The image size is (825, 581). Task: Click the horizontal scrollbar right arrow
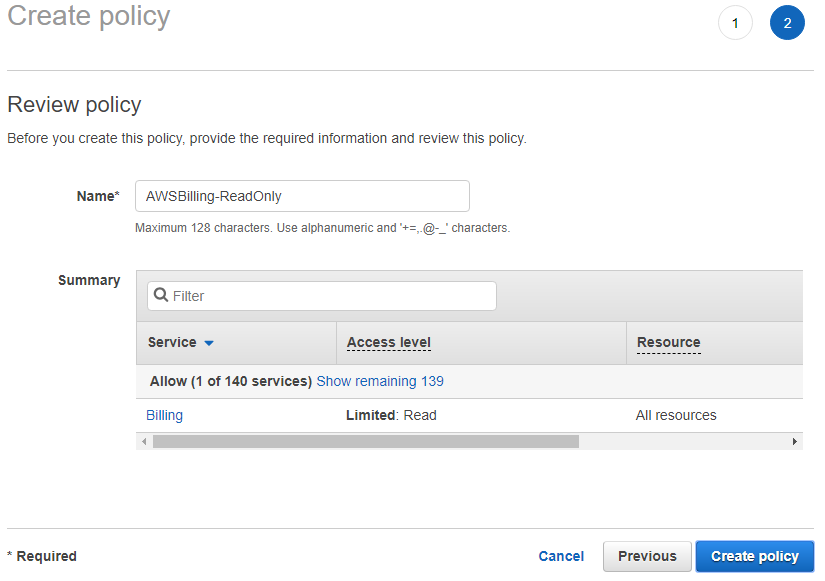[794, 442]
